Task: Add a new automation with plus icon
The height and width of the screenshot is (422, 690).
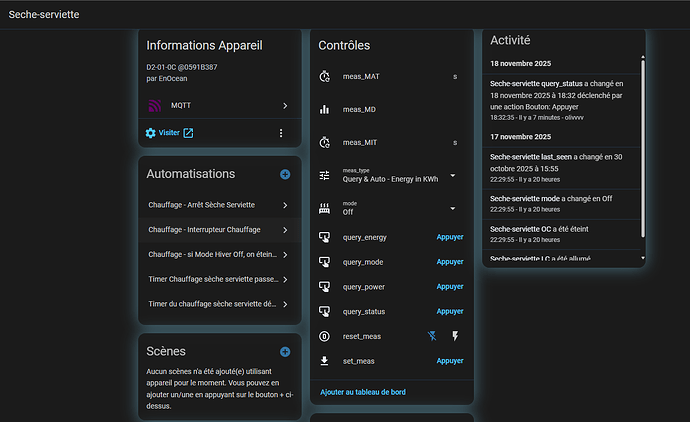Action: [x=285, y=174]
